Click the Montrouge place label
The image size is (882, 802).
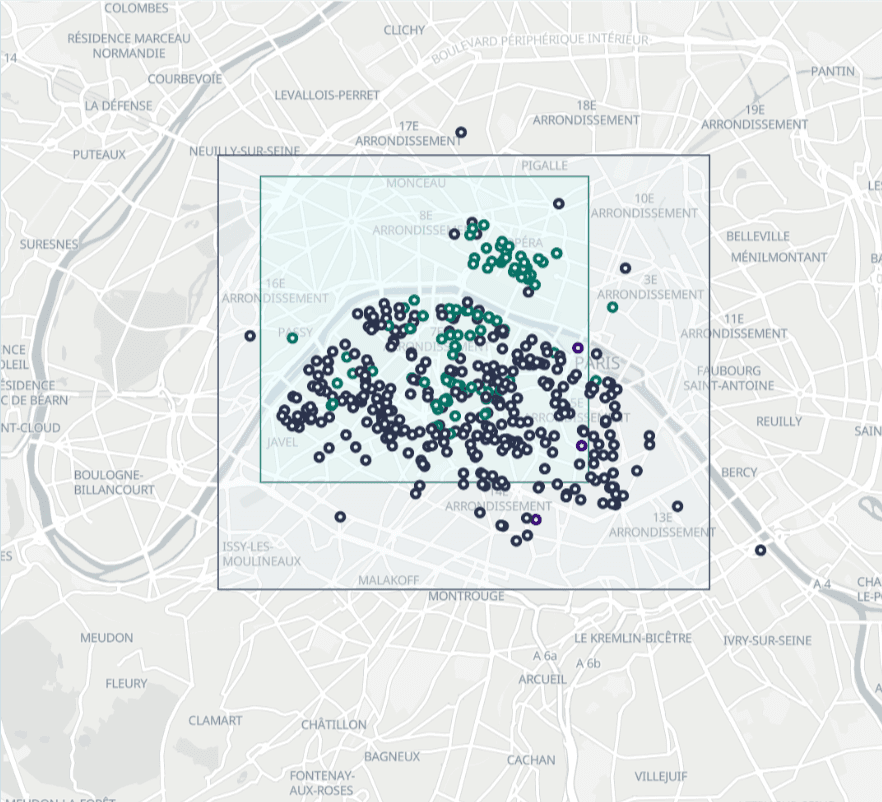tap(466, 596)
